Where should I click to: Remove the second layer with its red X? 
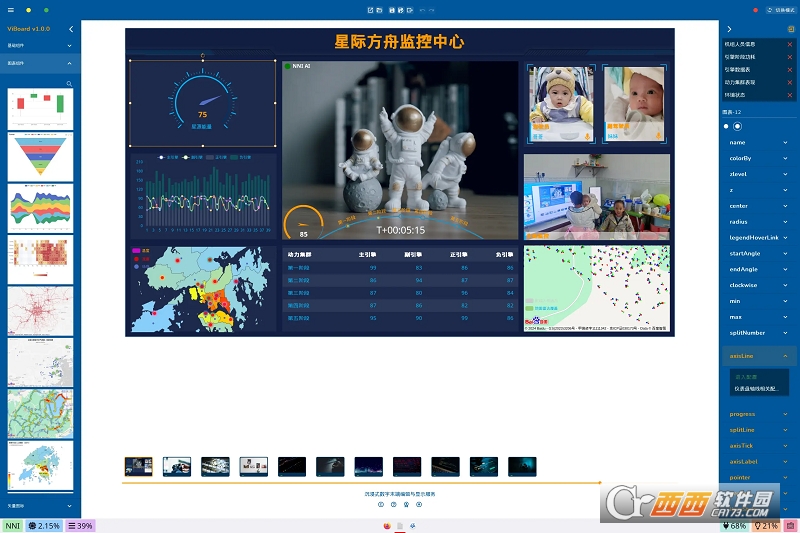[790, 57]
